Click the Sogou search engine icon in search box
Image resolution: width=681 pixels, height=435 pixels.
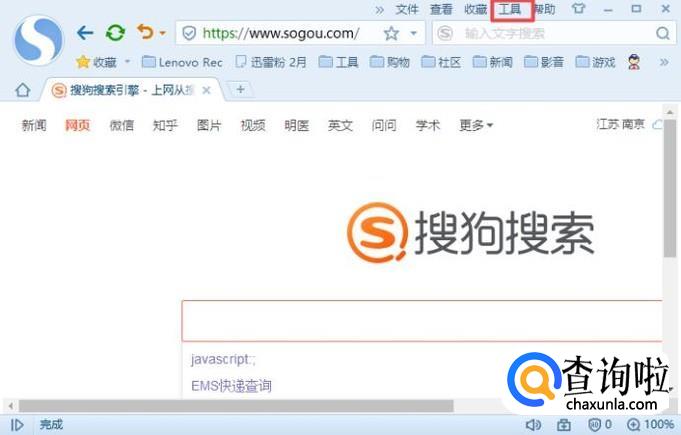[x=445, y=33]
